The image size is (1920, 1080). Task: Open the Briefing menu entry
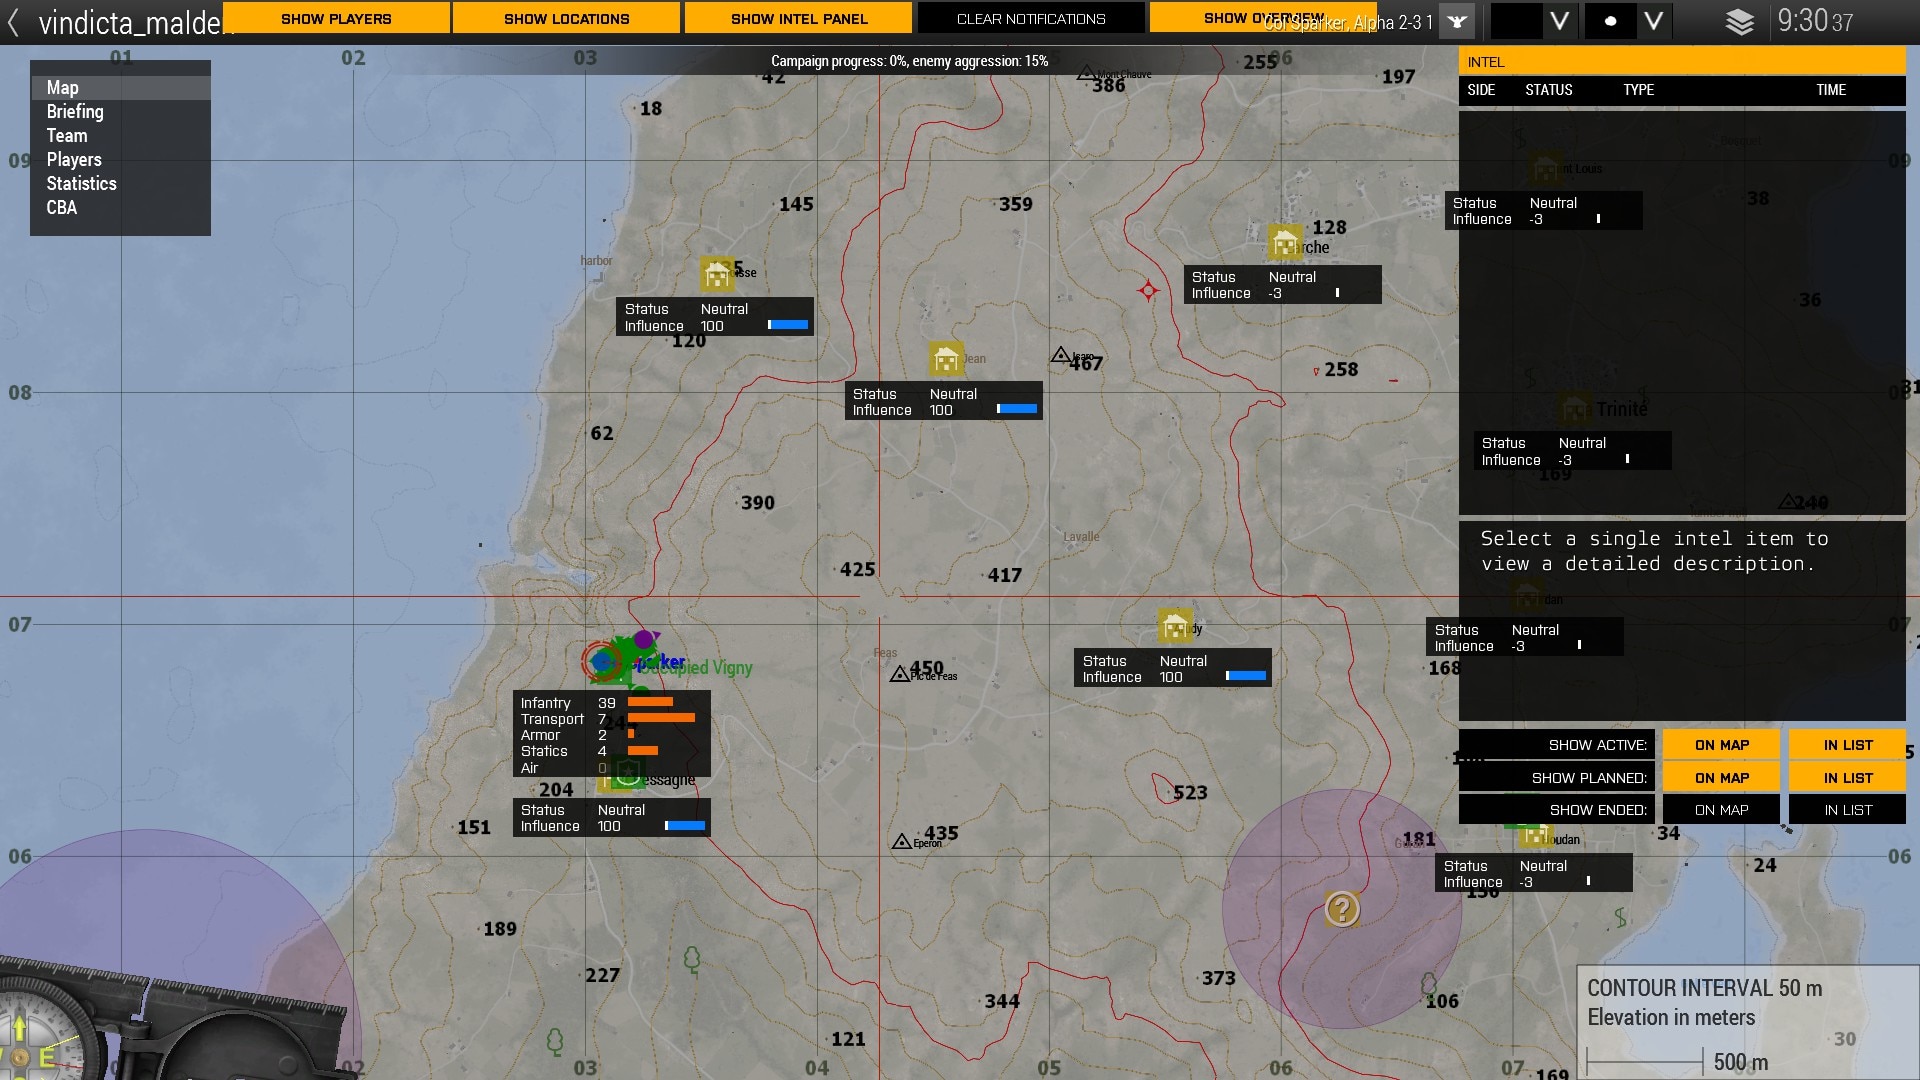[x=75, y=112]
